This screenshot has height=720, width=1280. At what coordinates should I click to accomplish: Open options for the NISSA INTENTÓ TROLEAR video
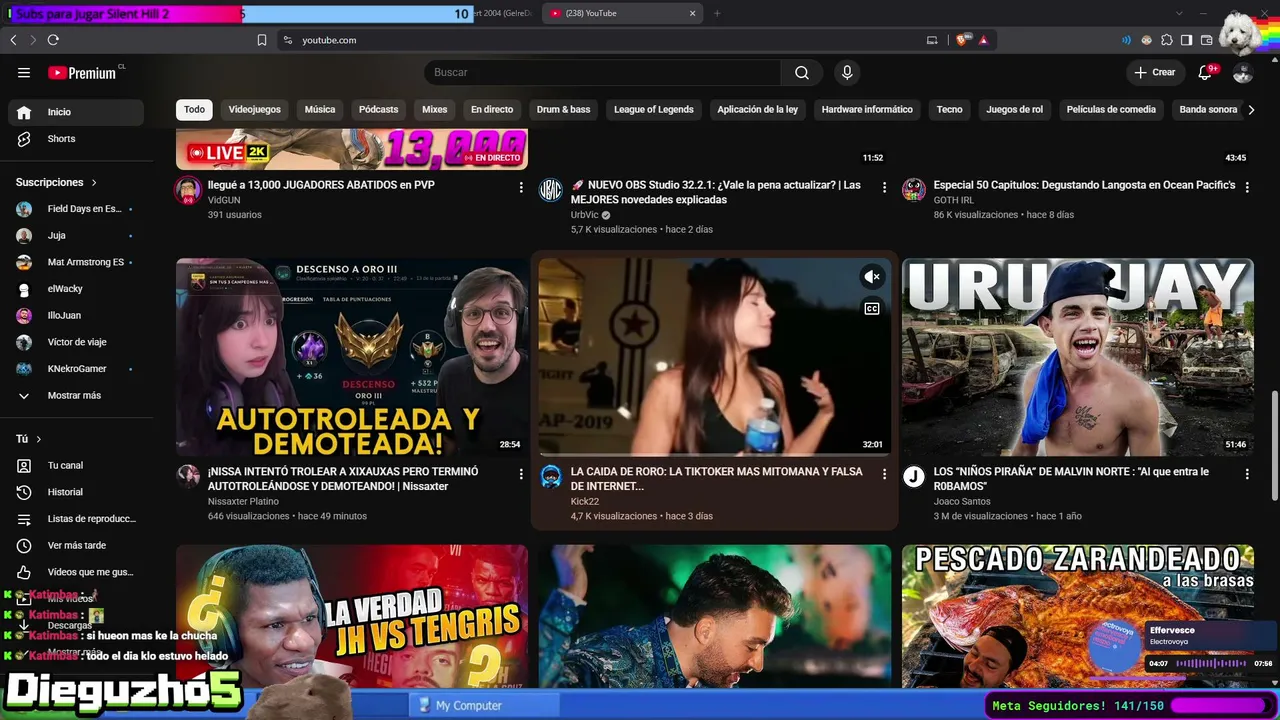pyautogui.click(x=521, y=474)
